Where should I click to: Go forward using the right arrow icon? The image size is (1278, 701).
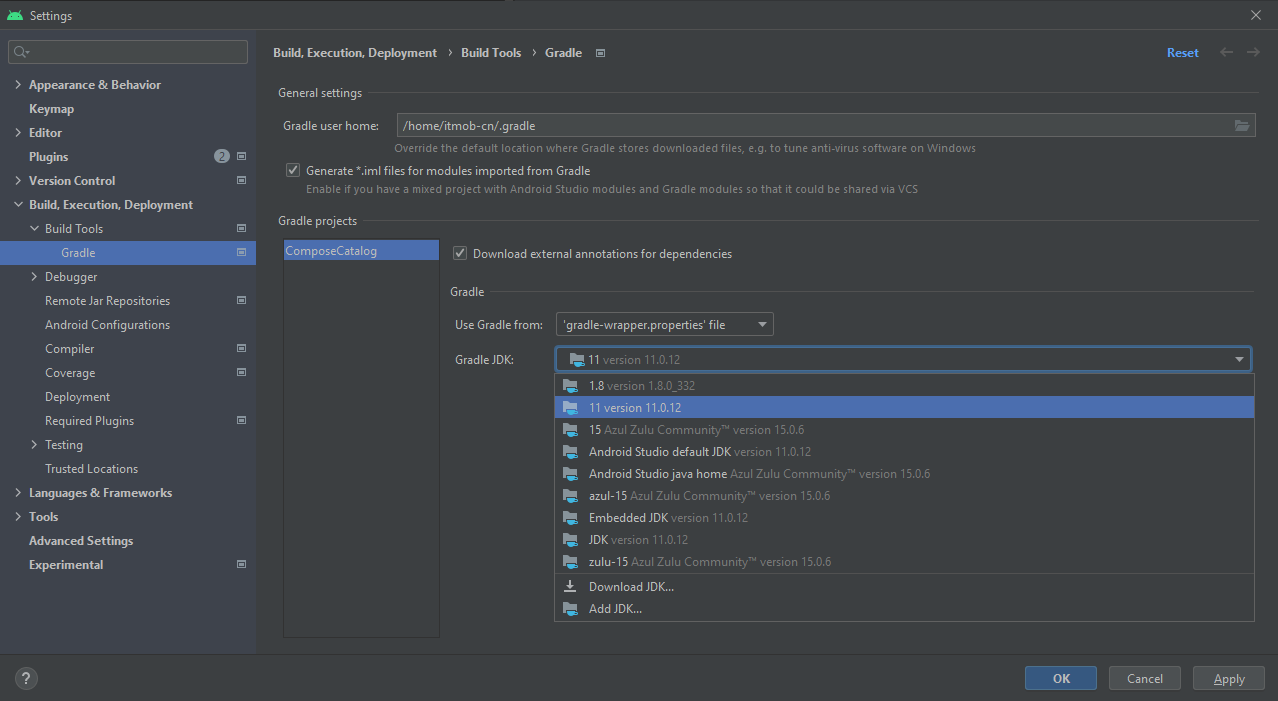pyautogui.click(x=1253, y=53)
